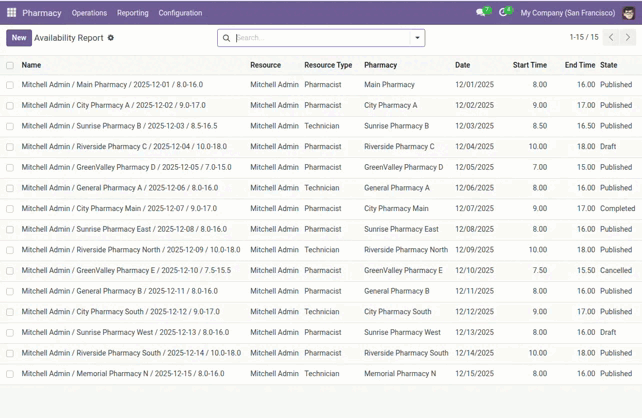Screen dimensions: 642x418
Task: Check the Memorial Pharmacy N row checkbox
Action: coord(10,374)
